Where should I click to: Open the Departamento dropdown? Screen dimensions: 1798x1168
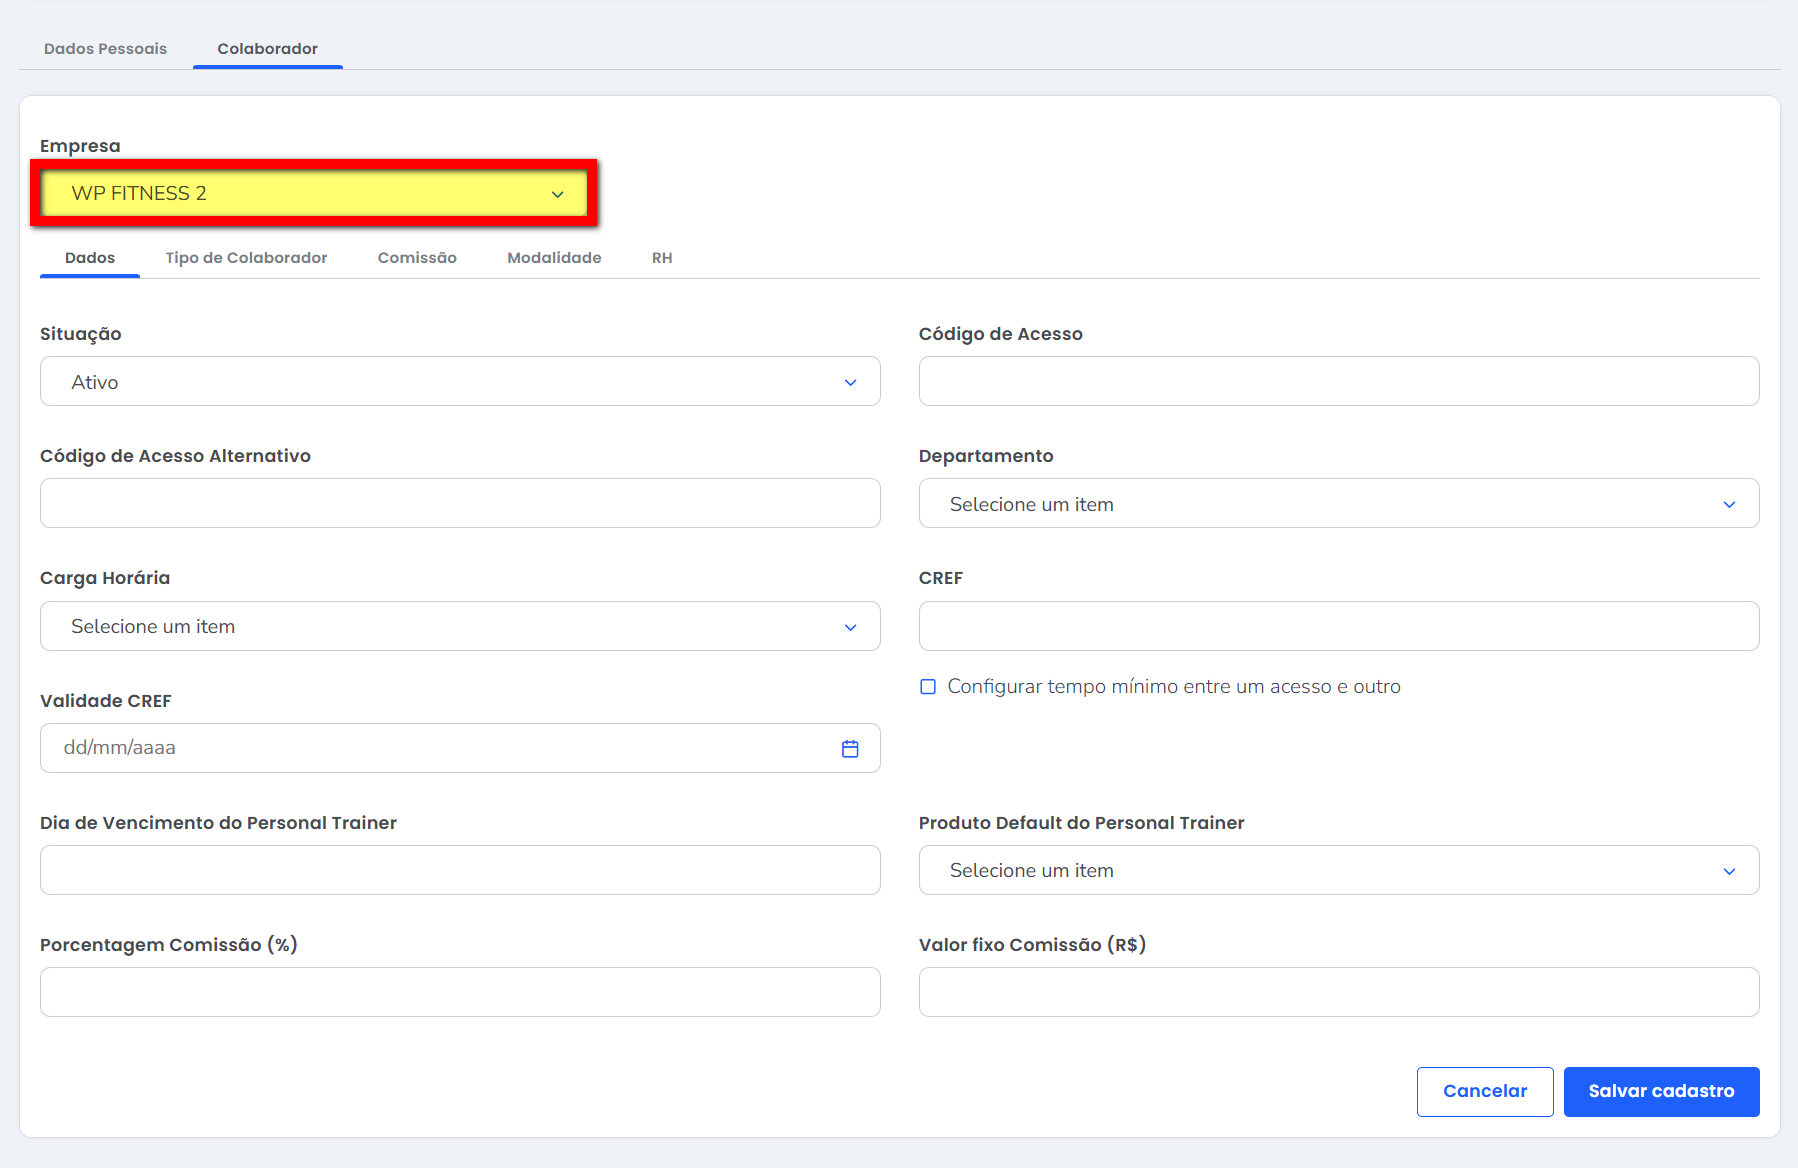(1338, 504)
